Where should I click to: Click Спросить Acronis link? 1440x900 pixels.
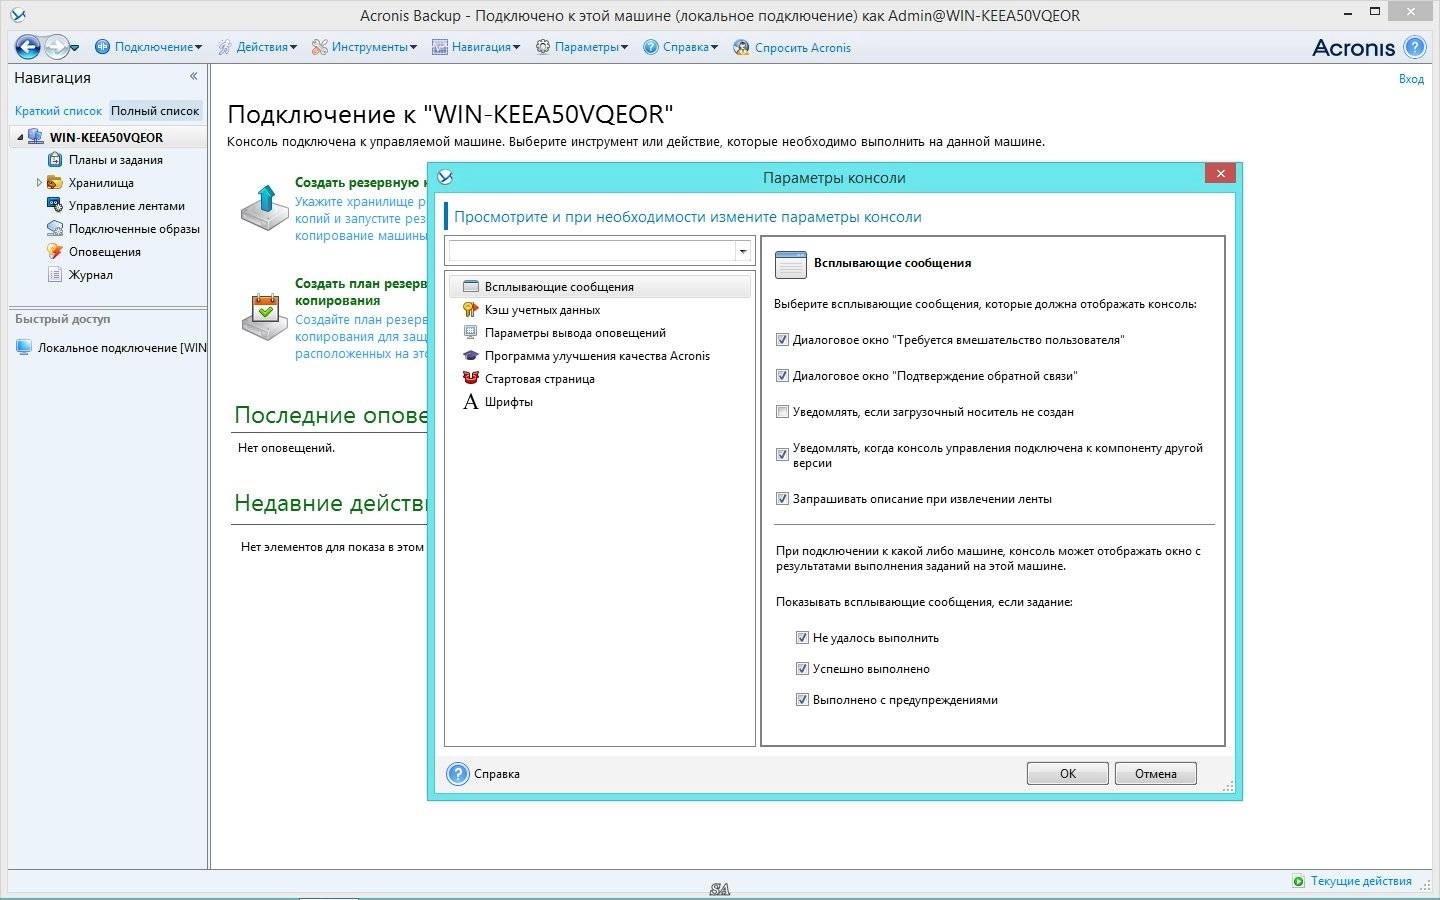coord(803,47)
